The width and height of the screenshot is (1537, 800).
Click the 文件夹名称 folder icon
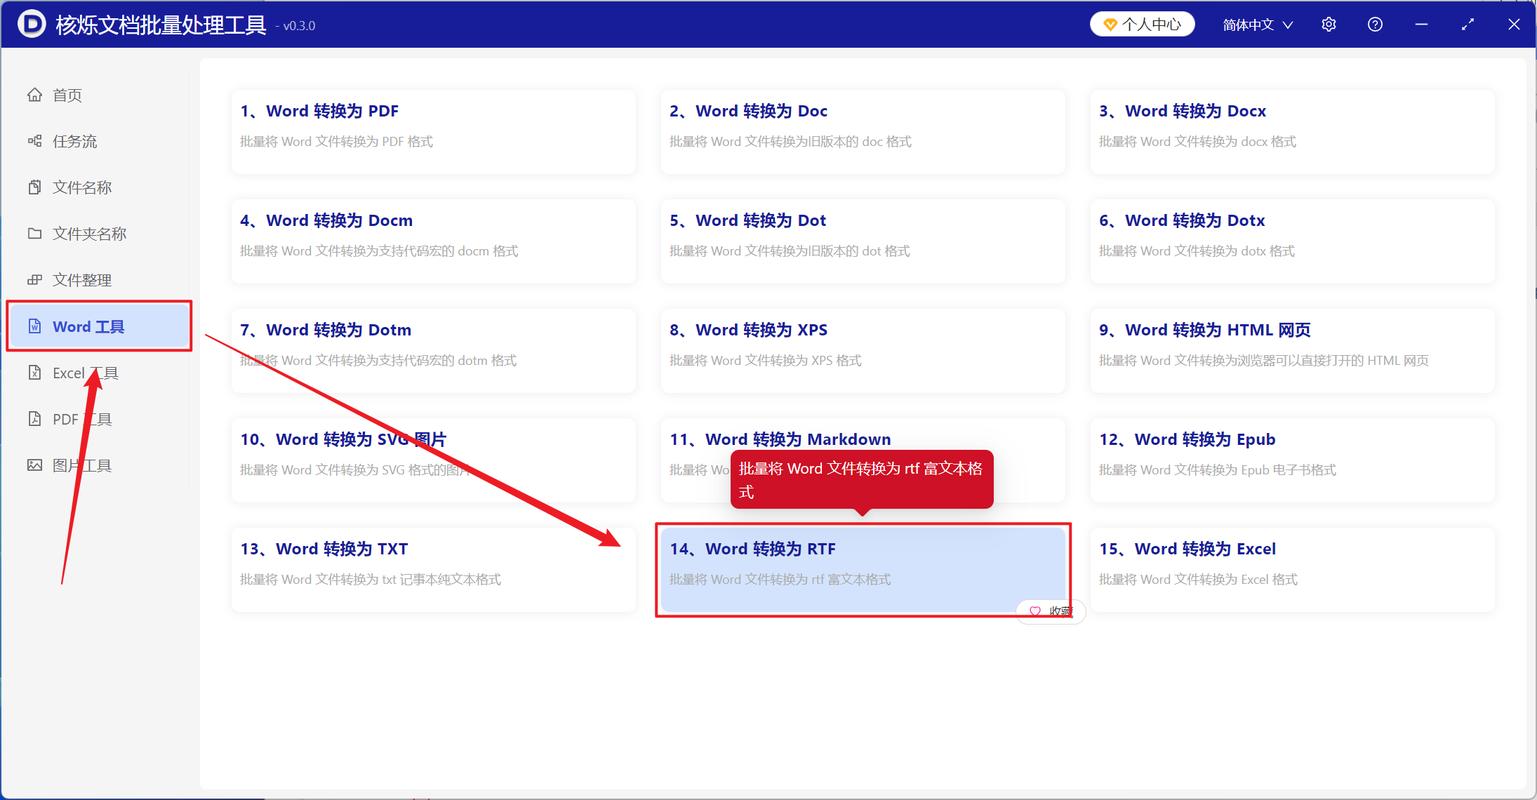[x=35, y=233]
